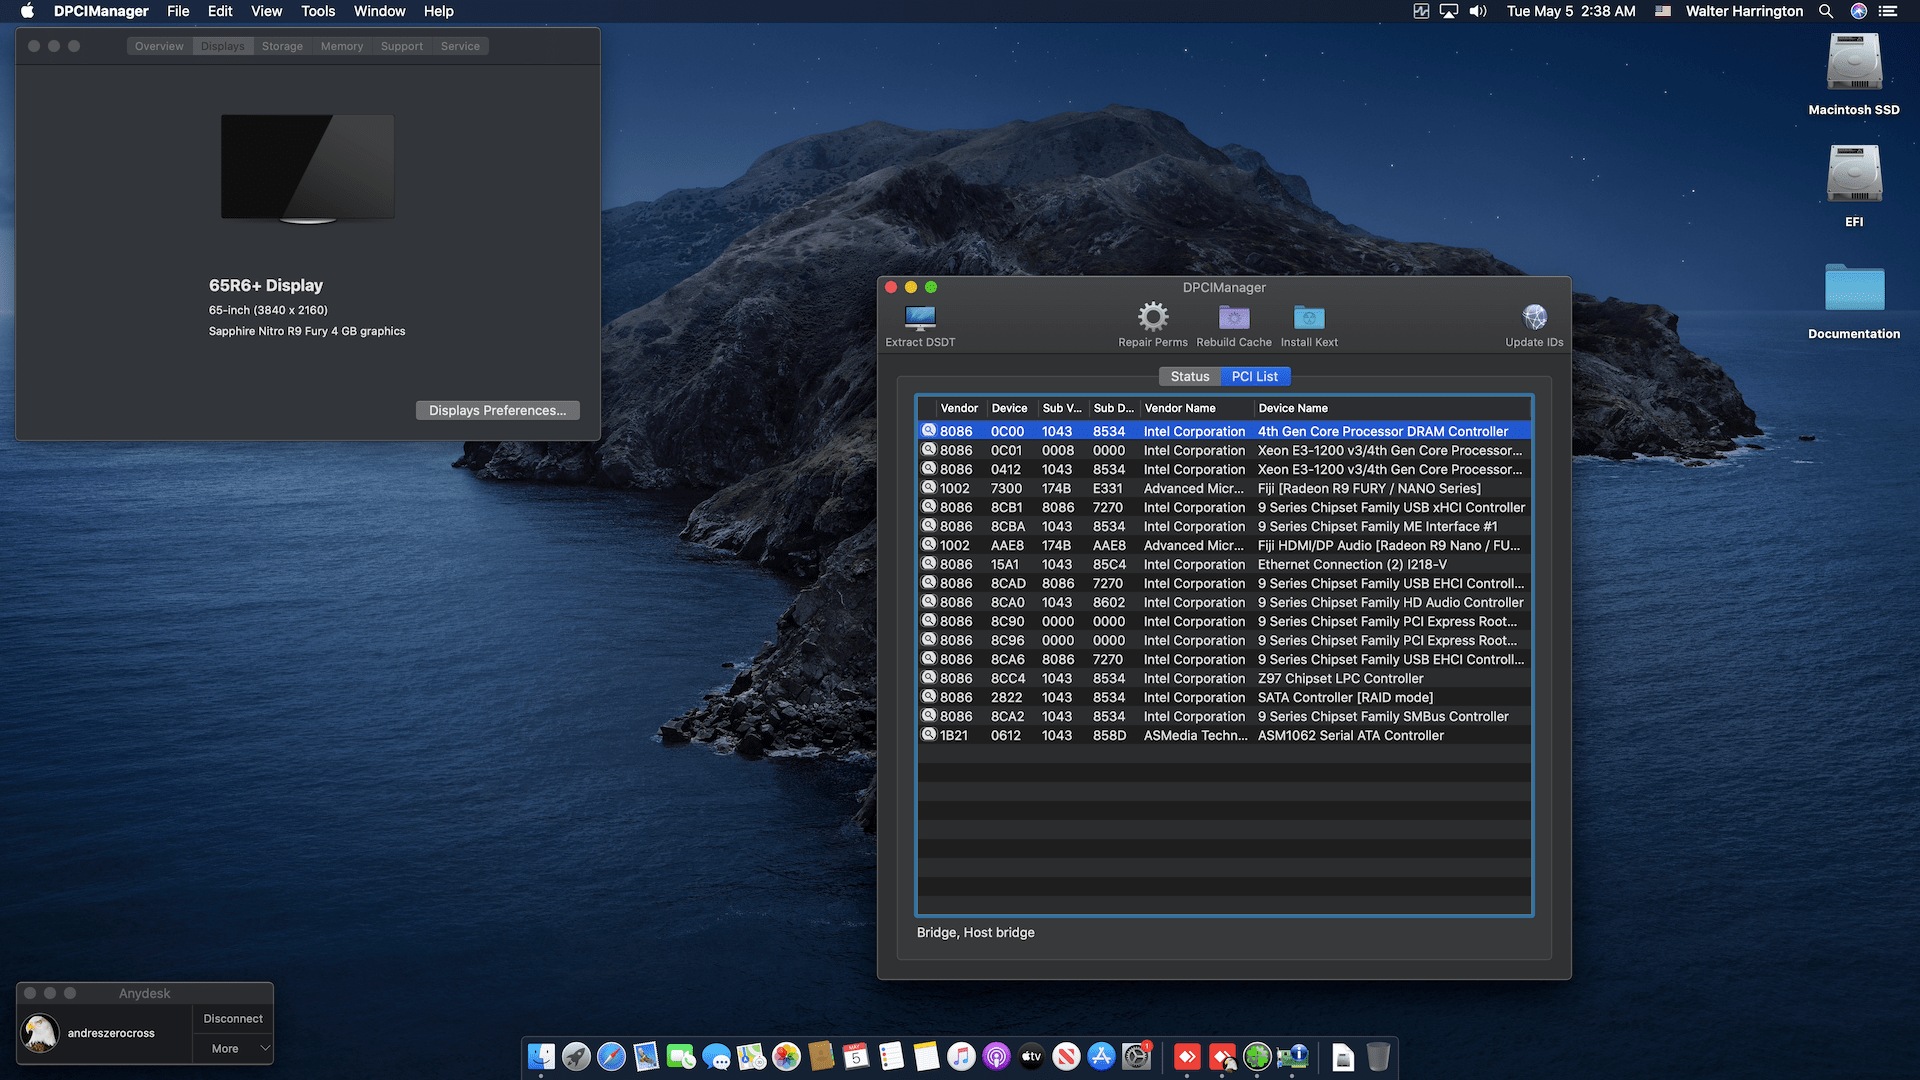Open the Spotlight search in the menu bar
1920x1080 pixels.
pos(1826,11)
